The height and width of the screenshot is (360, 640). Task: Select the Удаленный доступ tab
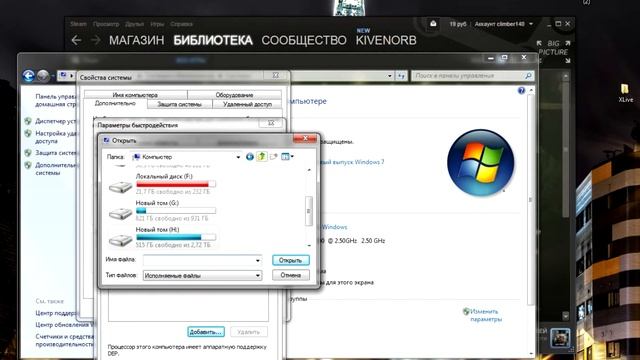click(x=247, y=104)
